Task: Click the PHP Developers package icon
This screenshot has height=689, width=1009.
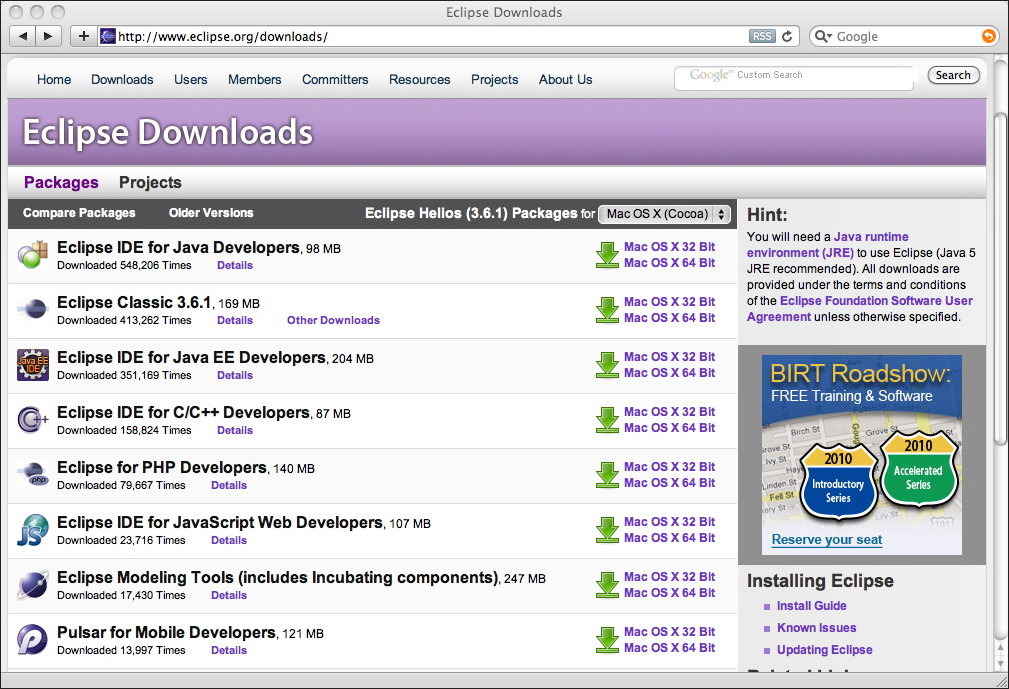Action: (x=32, y=475)
